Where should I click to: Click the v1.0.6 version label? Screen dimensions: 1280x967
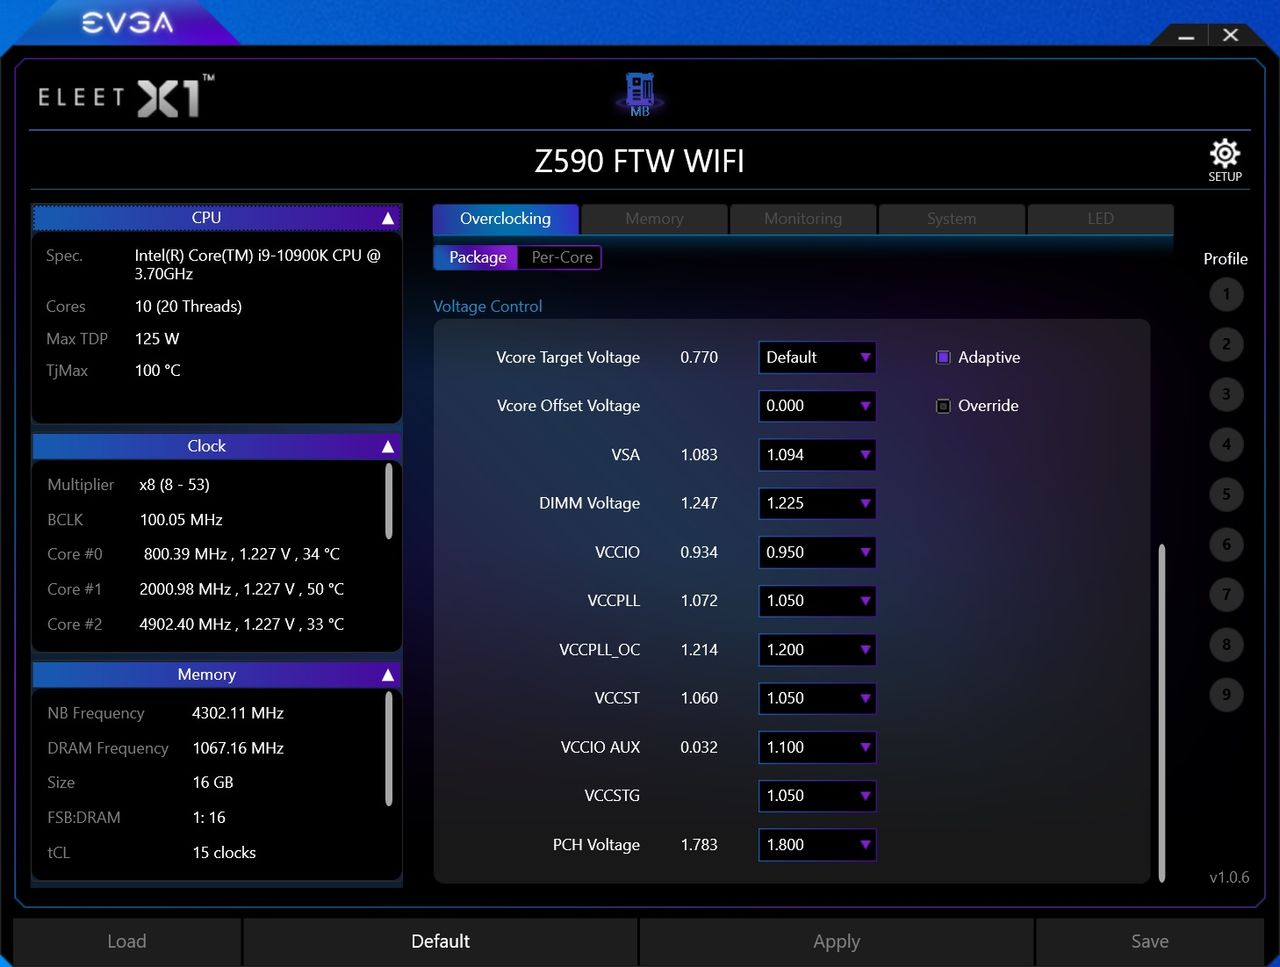1229,877
